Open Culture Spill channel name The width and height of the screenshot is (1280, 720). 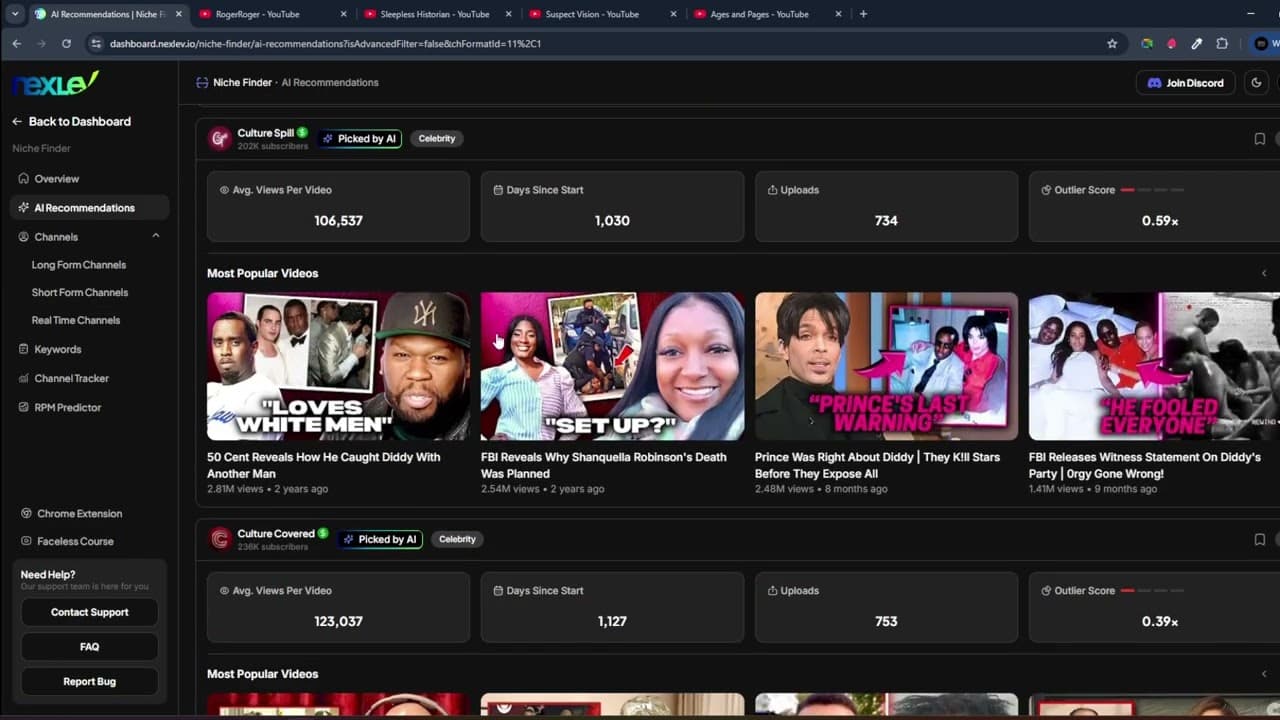(x=266, y=133)
